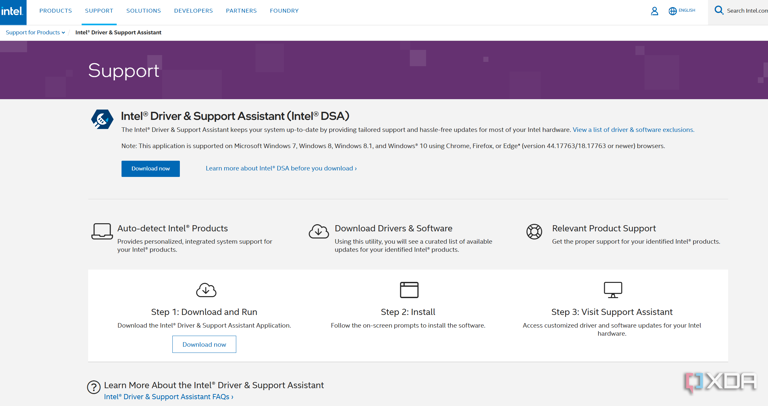Open View a list of driver & software exclusions link
The height and width of the screenshot is (406, 768).
pyautogui.click(x=633, y=130)
